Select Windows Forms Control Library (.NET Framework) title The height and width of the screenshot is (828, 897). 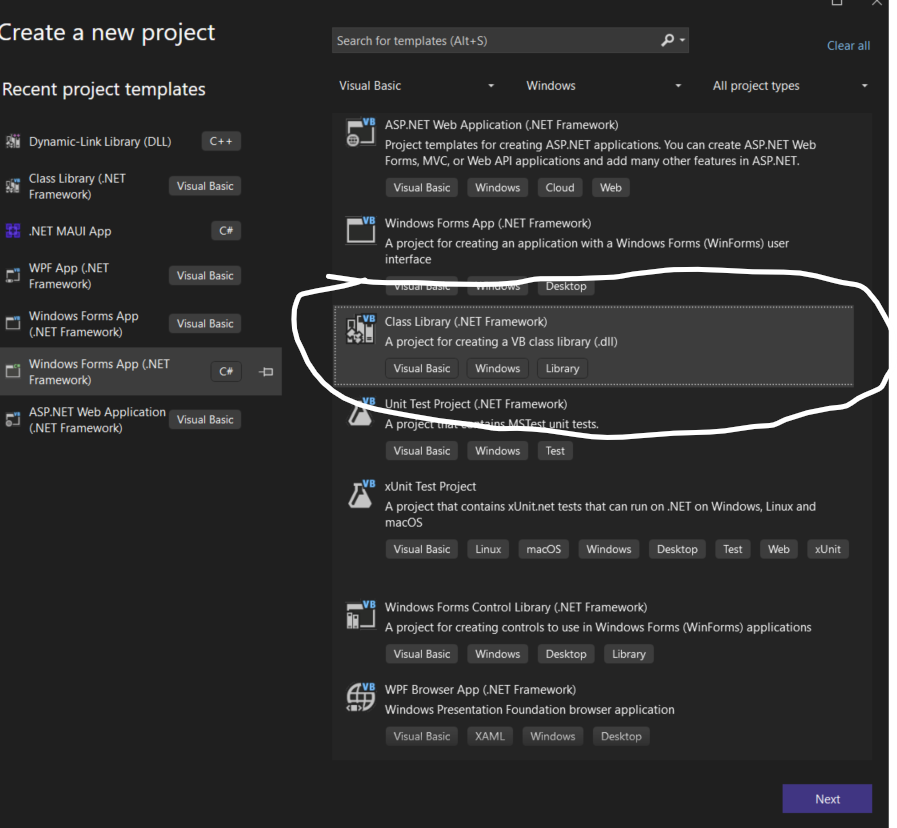pos(516,607)
